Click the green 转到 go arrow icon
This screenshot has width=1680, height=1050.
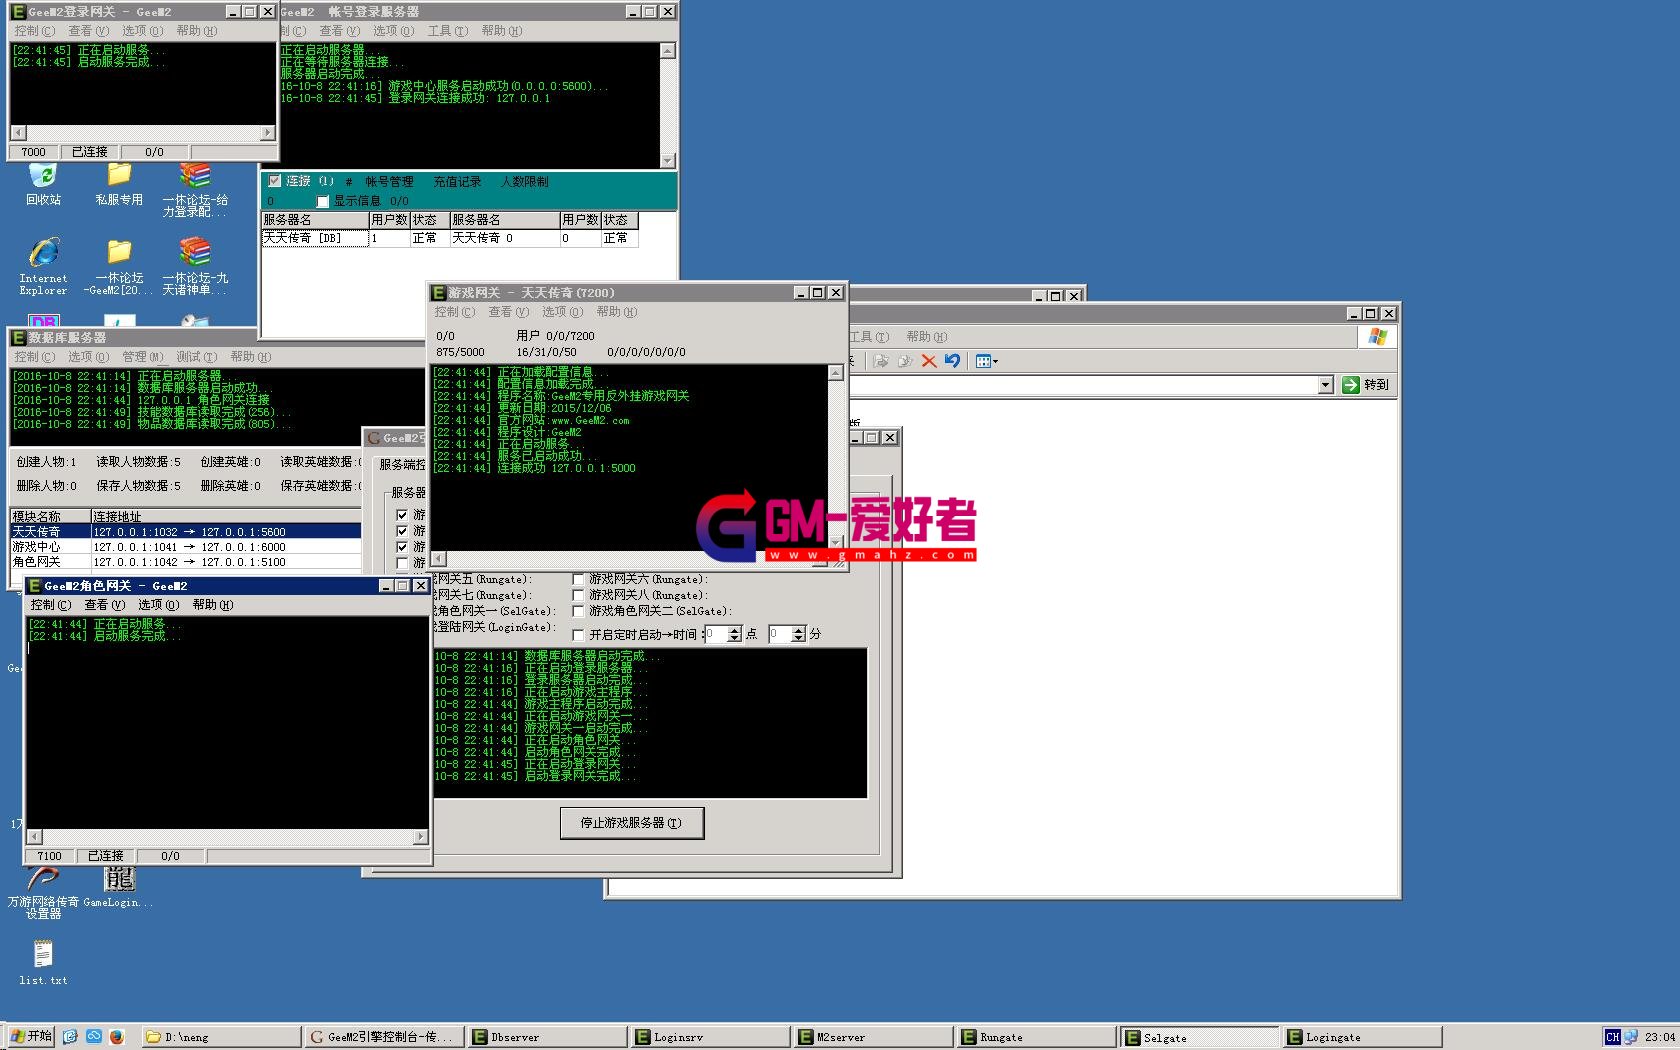pos(1351,385)
